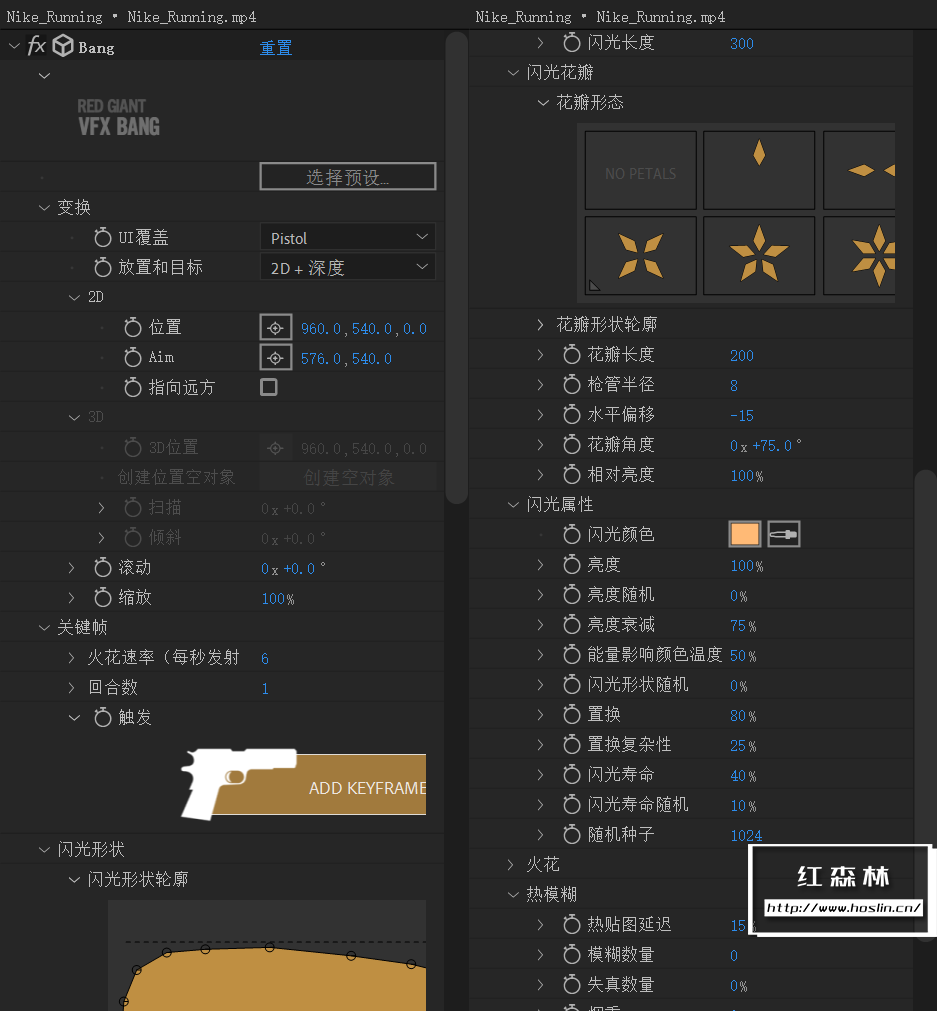The height and width of the screenshot is (1011, 937).
Task: Toggle stopwatch for 闪光颜色
Action: tap(571, 534)
